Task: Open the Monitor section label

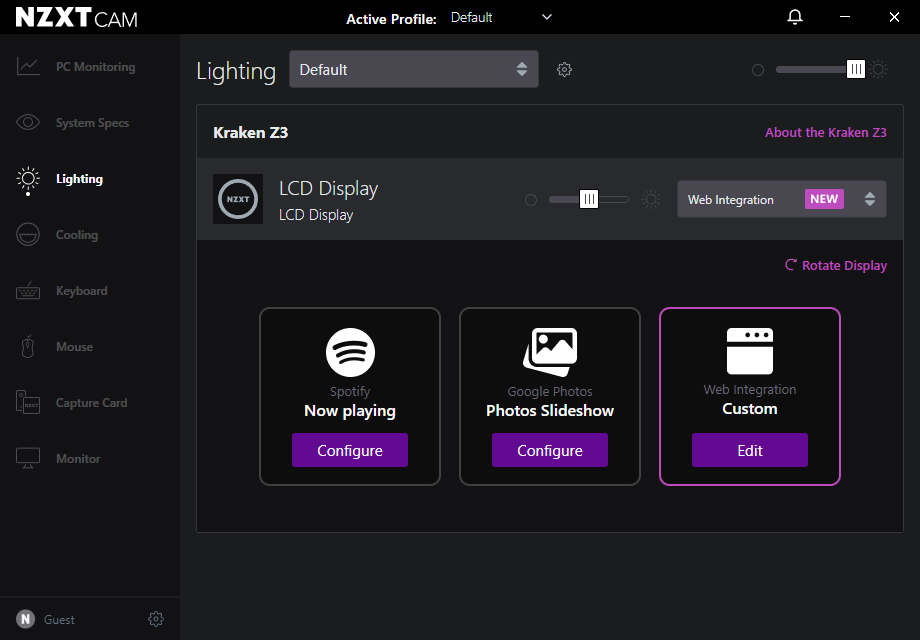Action: click(x=78, y=459)
